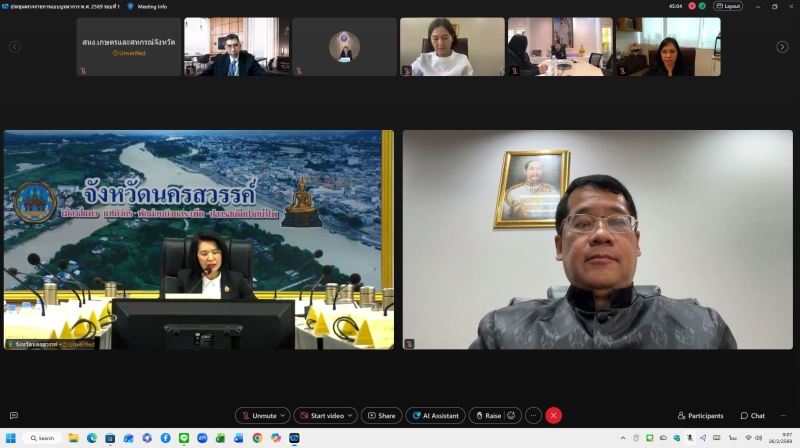The height and width of the screenshot is (448, 800).
Task: Open the Layout options
Action: [728, 6]
